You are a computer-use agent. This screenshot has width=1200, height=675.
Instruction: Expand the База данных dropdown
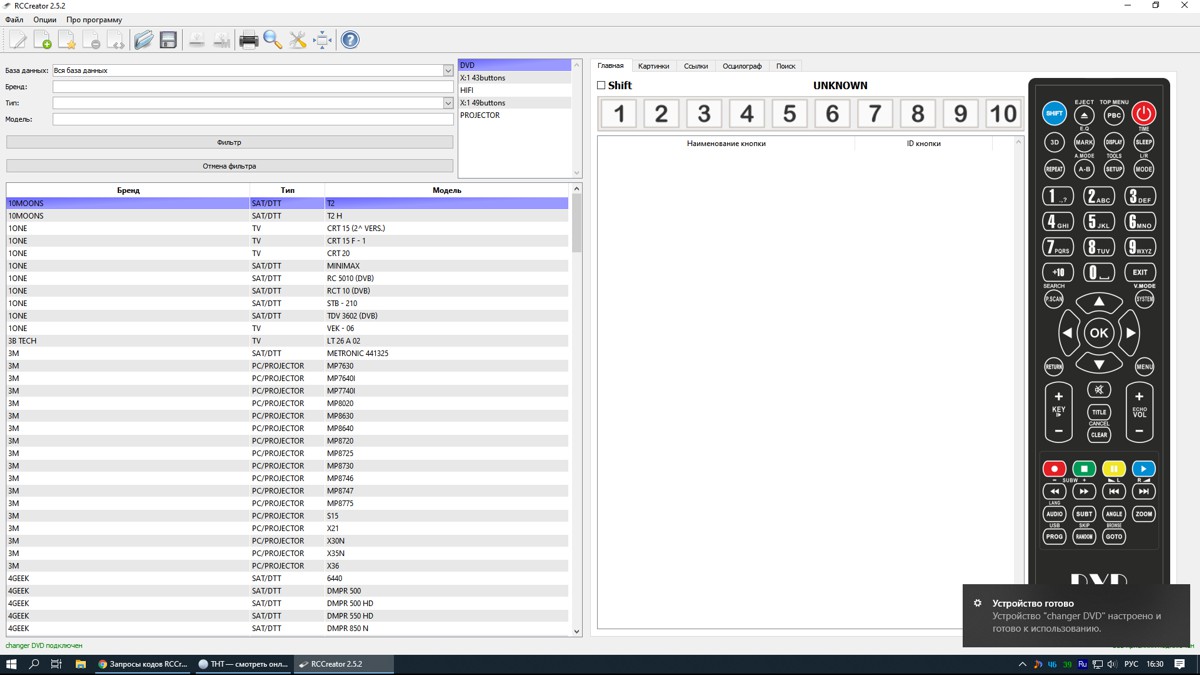point(447,71)
